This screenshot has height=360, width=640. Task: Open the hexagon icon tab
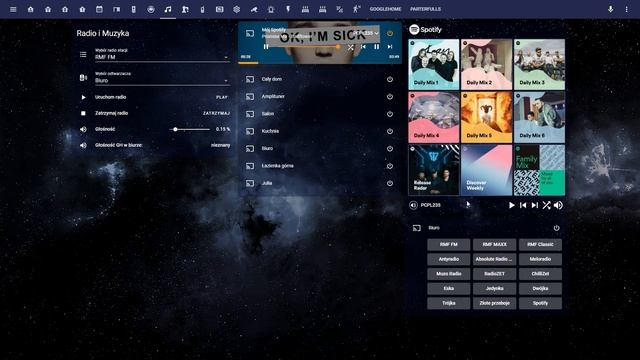(x=237, y=9)
